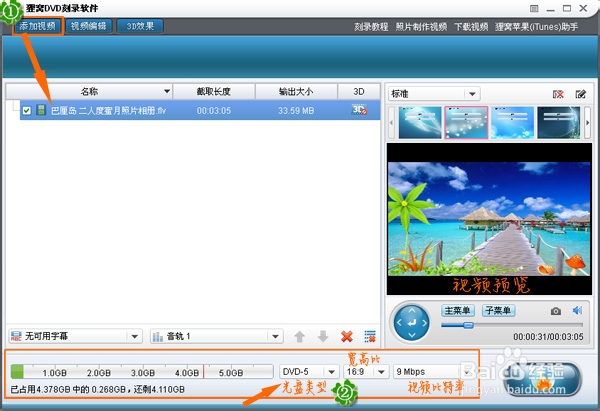Image resolution: width=600 pixels, height=411 pixels.
Task: Open the 狸窝苹果(iTunes)助手 link
Action: tap(536, 27)
